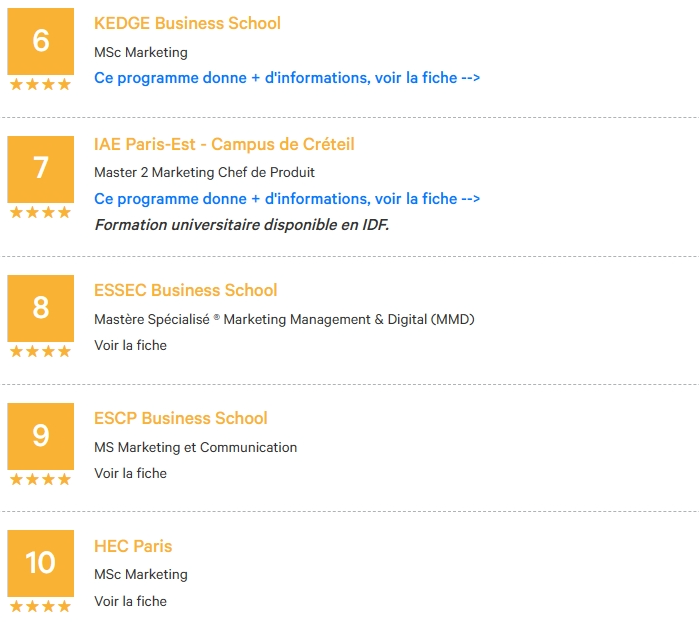Click the rank 10 orange badge
This screenshot has width=699, height=626.
pyautogui.click(x=41, y=563)
